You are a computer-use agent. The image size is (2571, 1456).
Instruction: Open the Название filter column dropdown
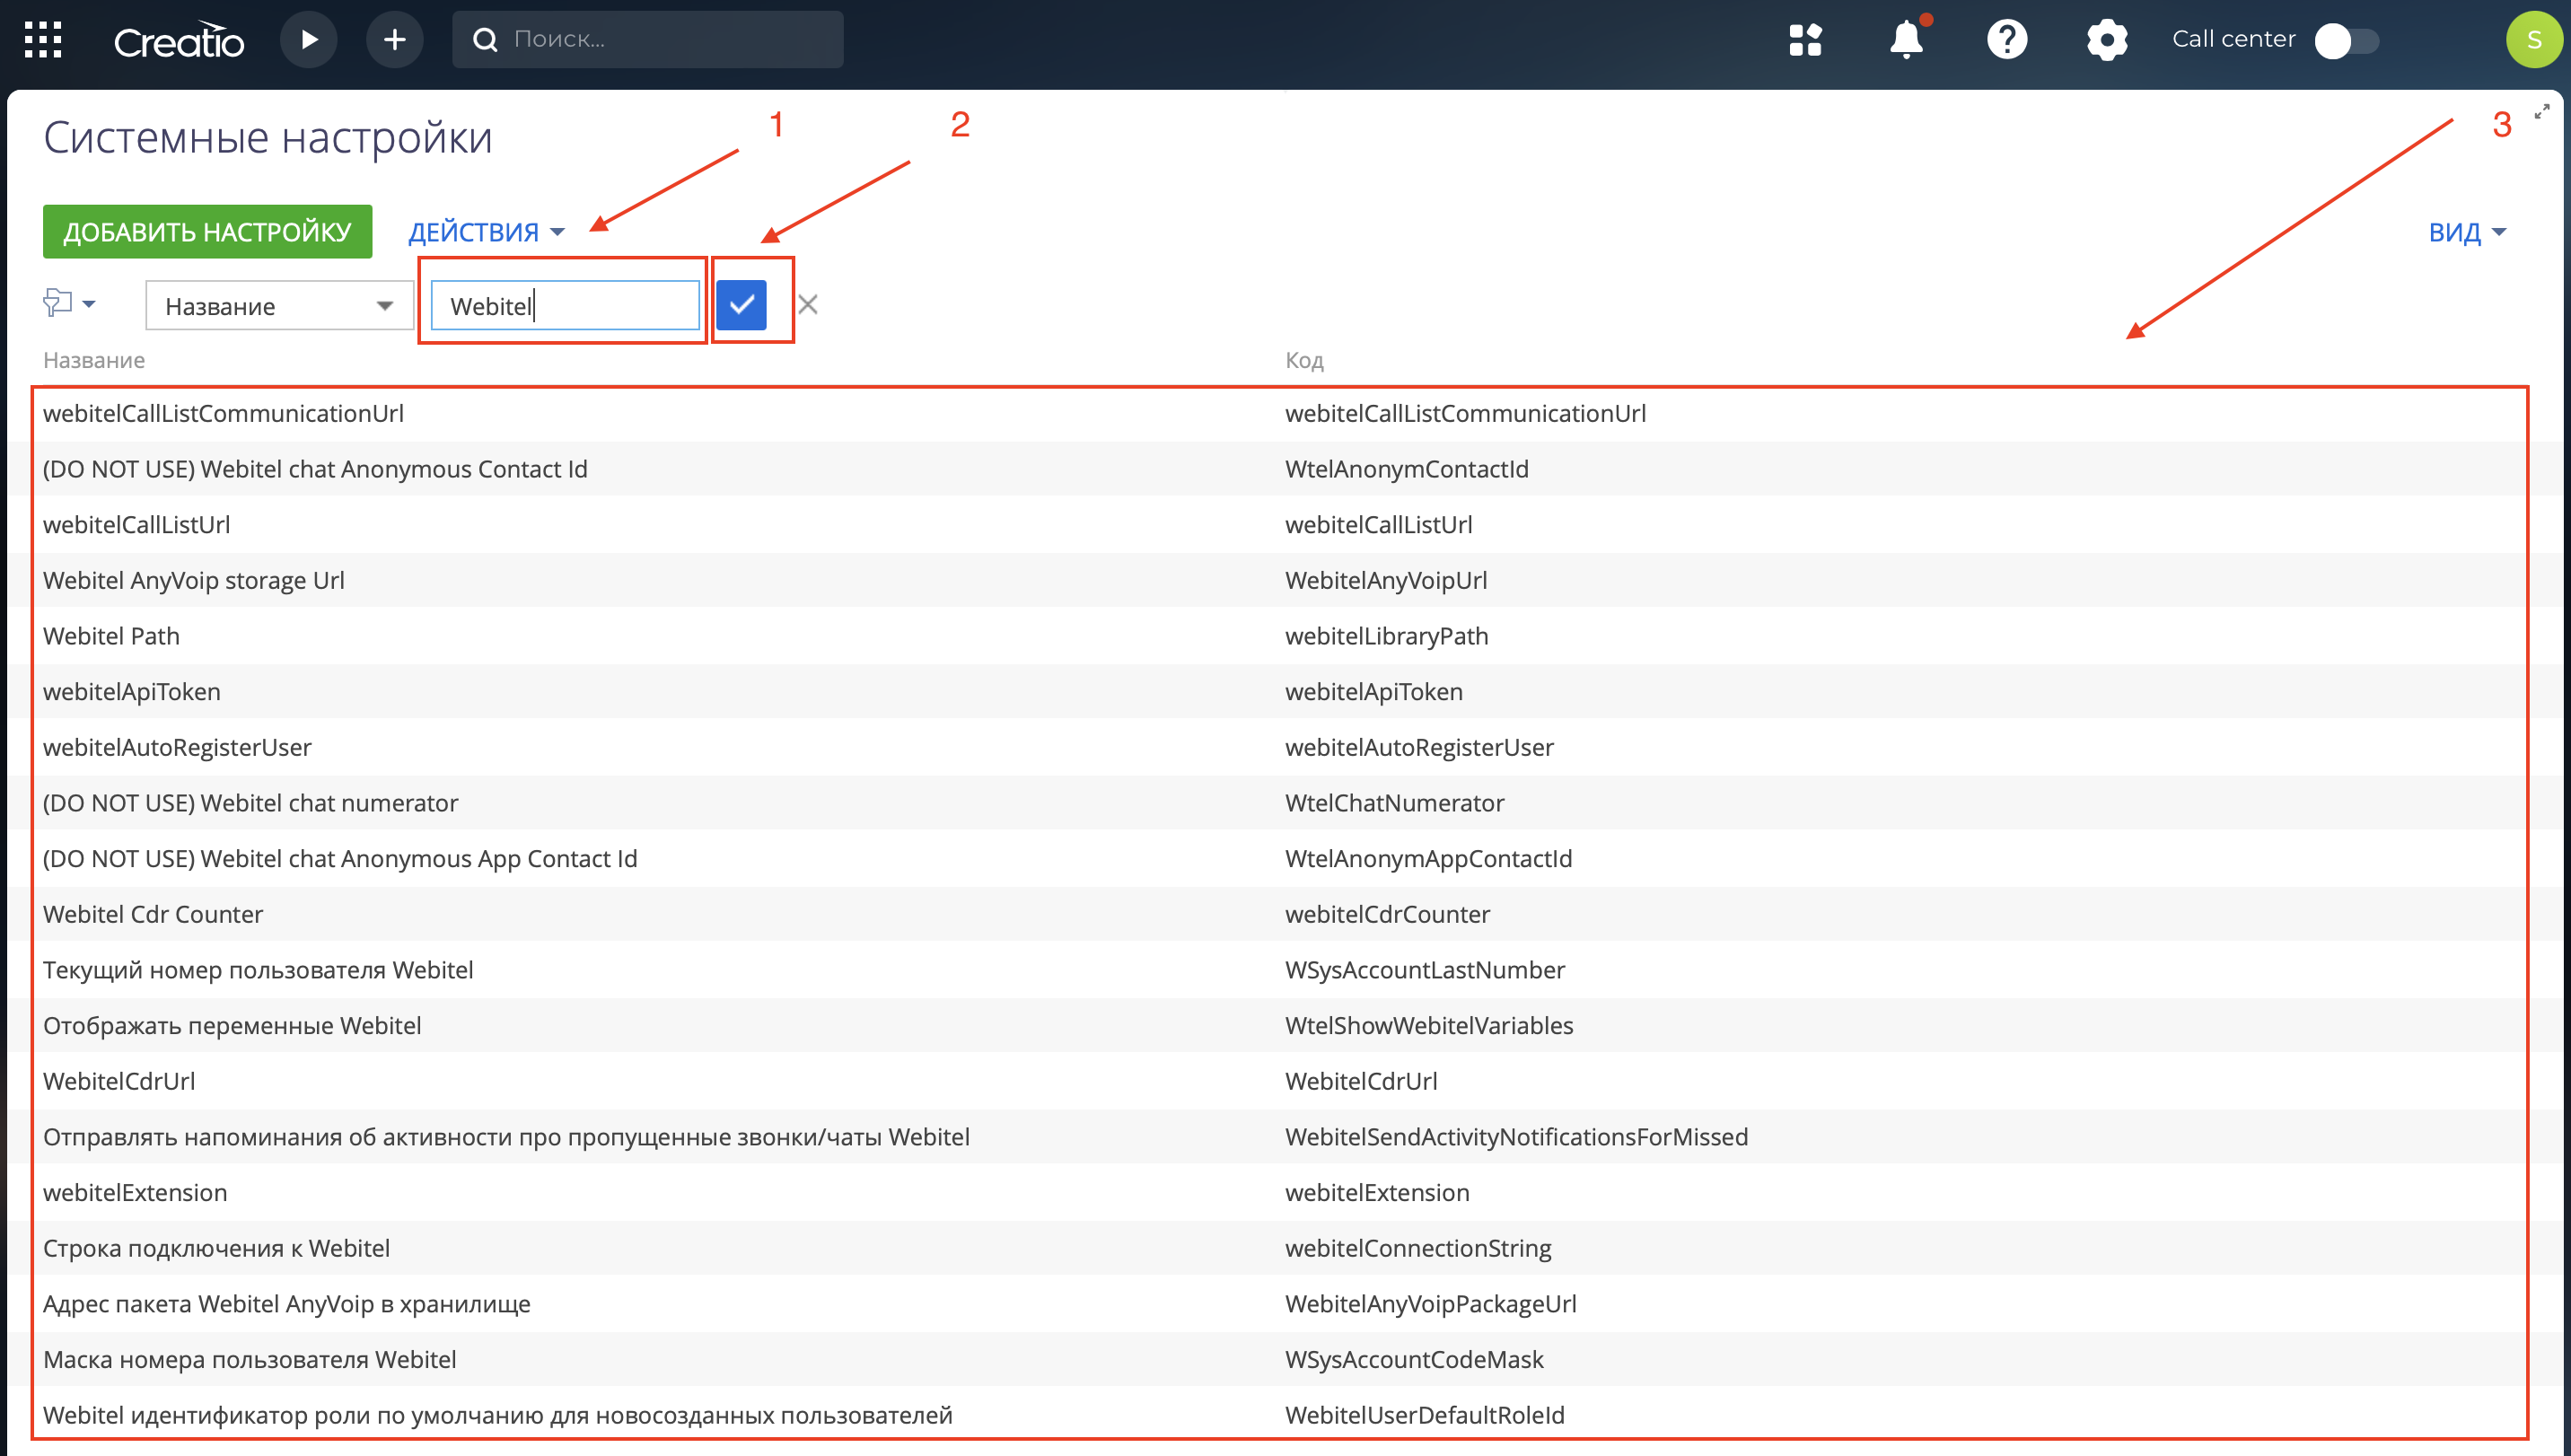point(279,306)
